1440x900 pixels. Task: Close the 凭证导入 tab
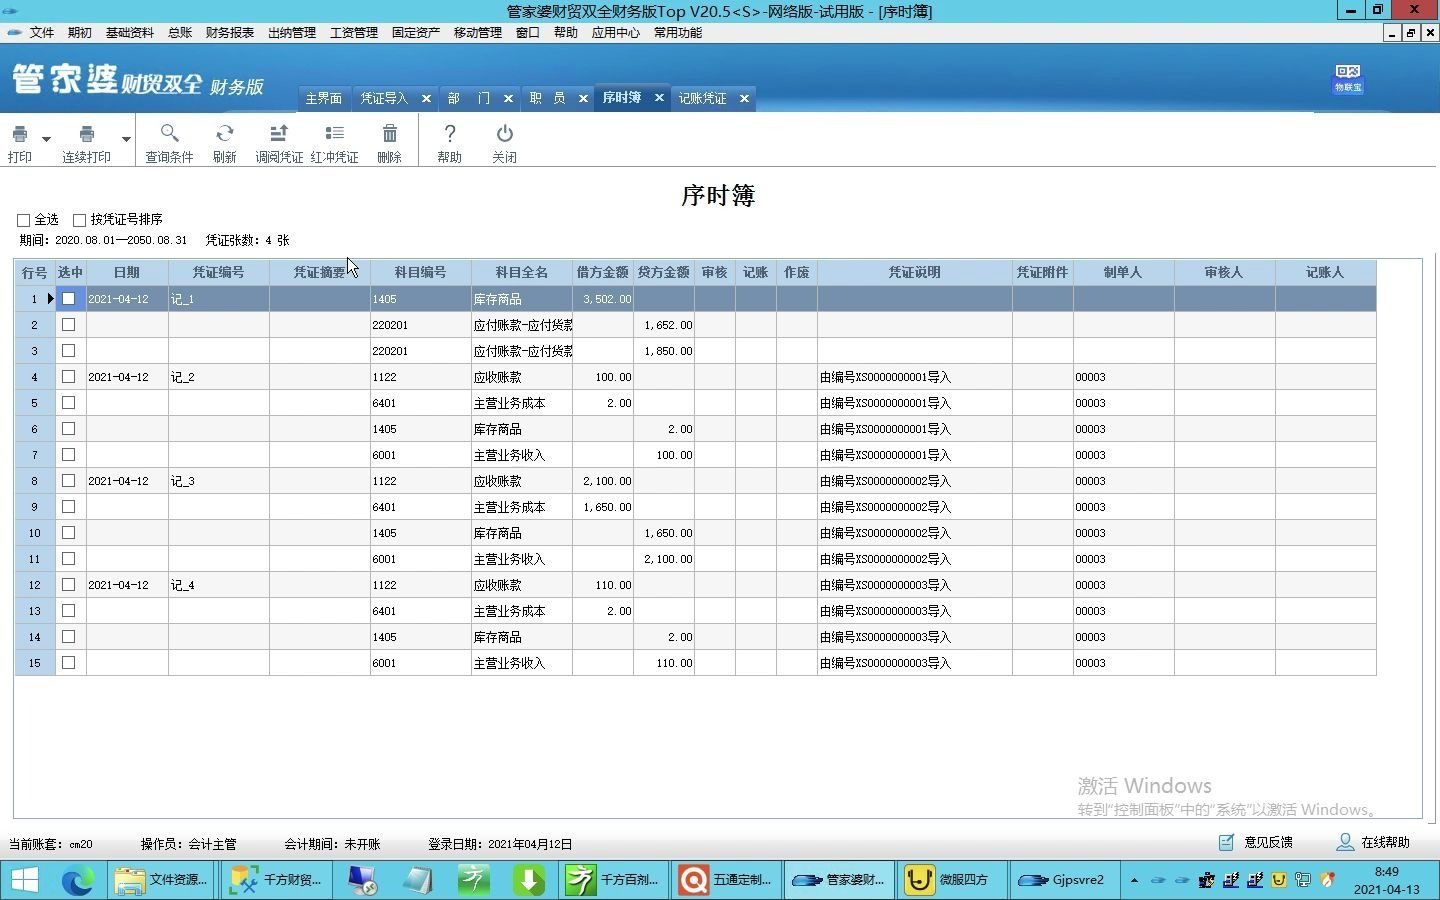(426, 98)
